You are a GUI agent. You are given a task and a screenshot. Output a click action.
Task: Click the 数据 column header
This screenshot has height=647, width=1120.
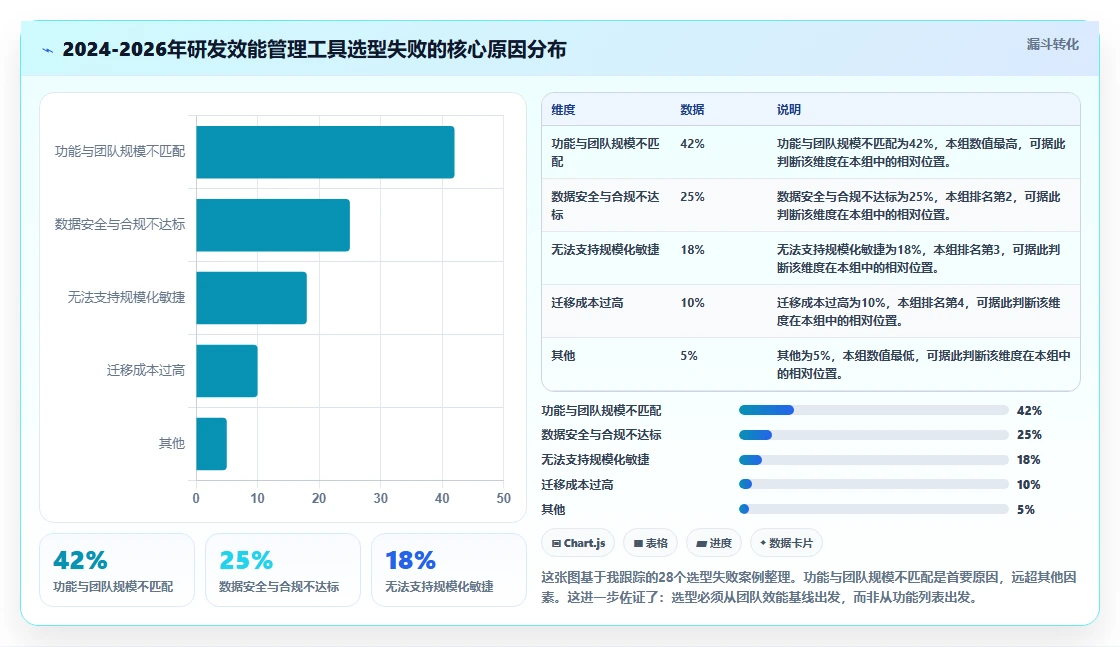[x=692, y=109]
